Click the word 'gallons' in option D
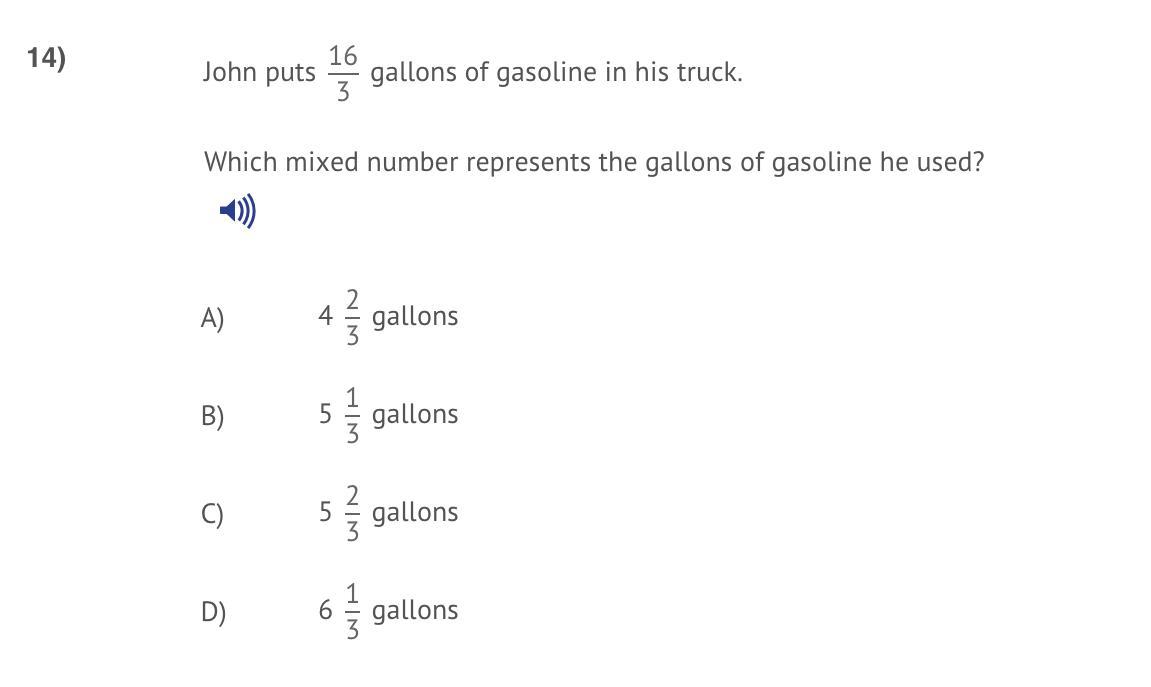The image size is (1151, 687). 415,611
